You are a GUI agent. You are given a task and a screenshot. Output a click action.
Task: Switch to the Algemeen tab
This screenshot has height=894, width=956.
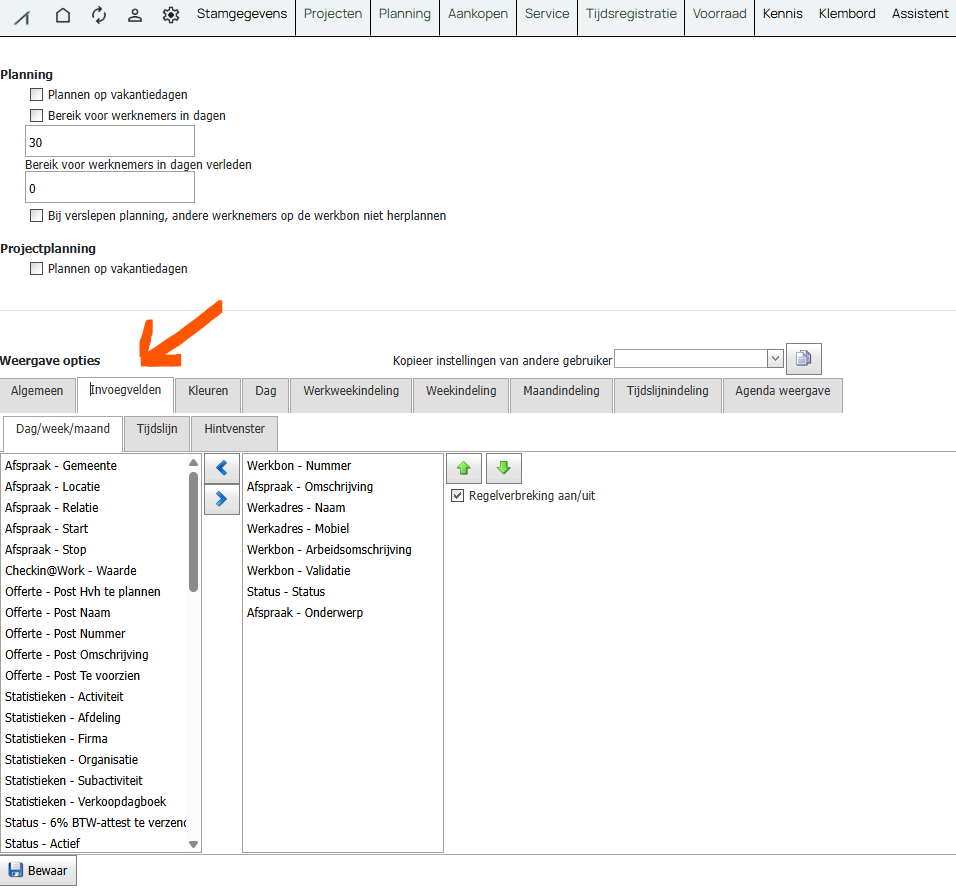tap(37, 395)
